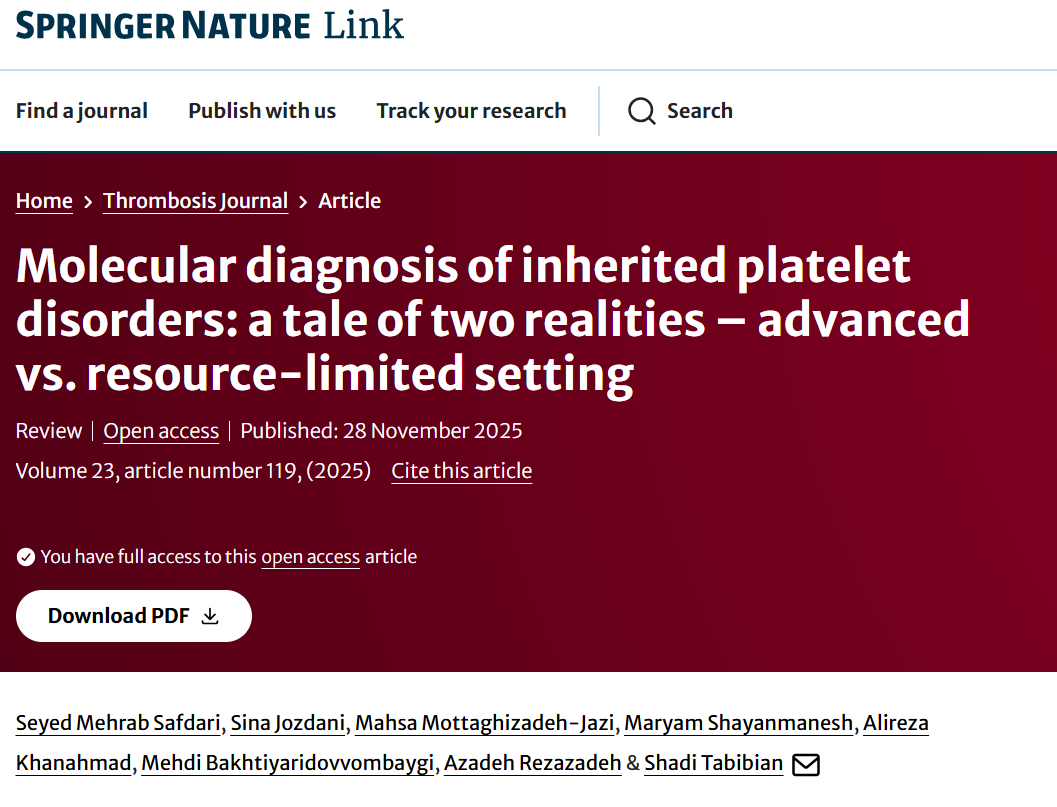Open the Cite this article link
Image resolution: width=1057 pixels, height=807 pixels.
[461, 471]
